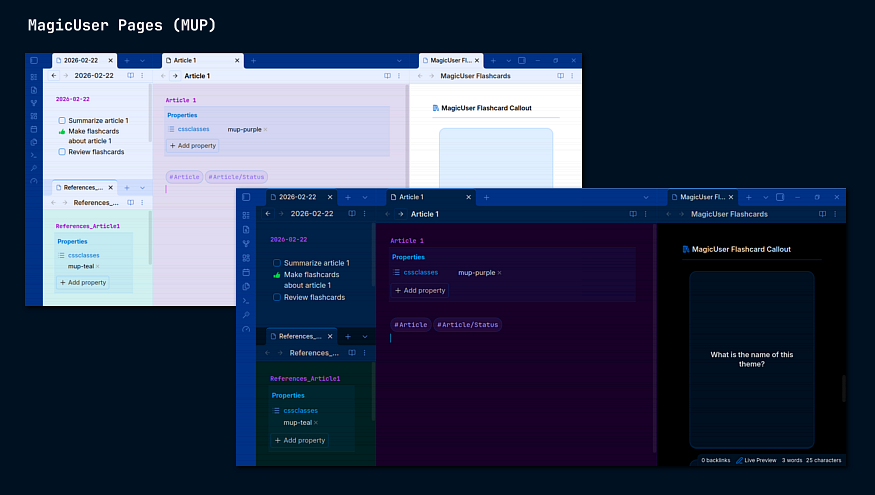This screenshot has height=495, width=875.
Task: Switch to dark window References_... tab
Action: [301, 337]
